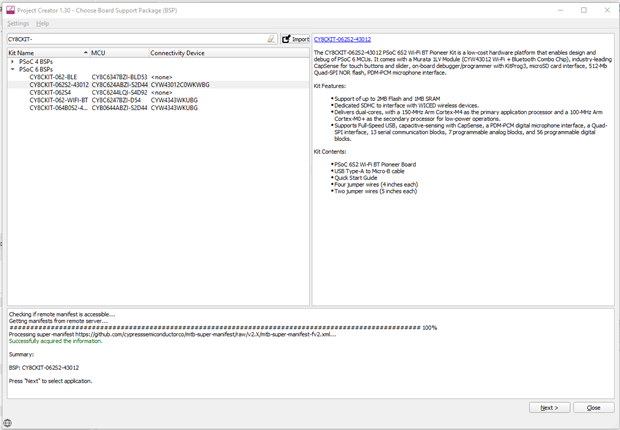Click the PSoC 6 BSPs label

point(36,69)
